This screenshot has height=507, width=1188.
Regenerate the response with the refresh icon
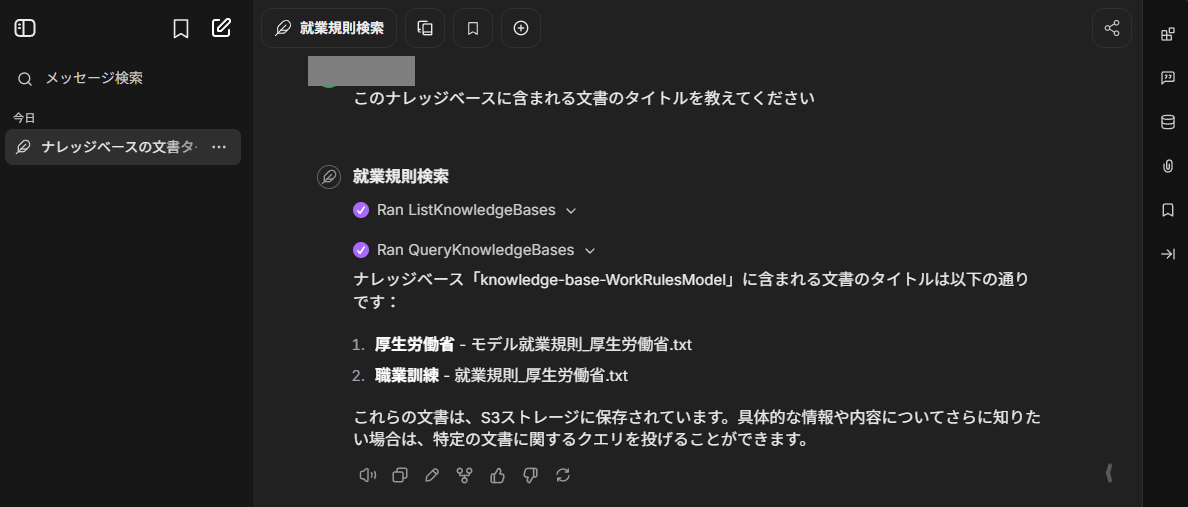click(562, 475)
